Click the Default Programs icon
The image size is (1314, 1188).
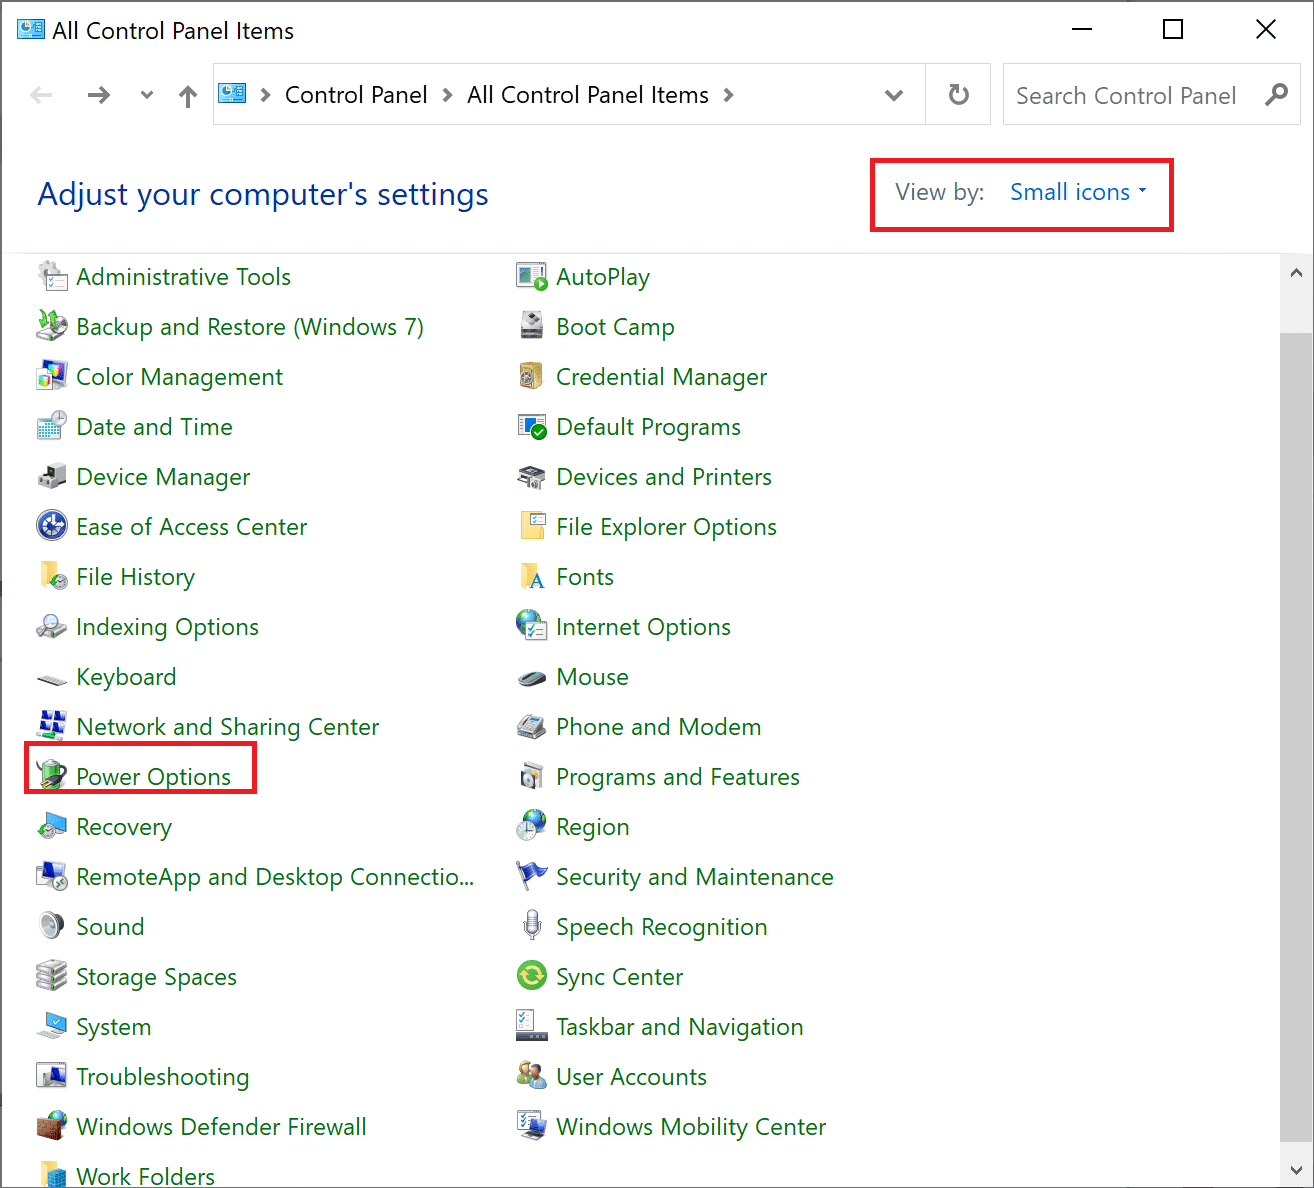tap(532, 426)
